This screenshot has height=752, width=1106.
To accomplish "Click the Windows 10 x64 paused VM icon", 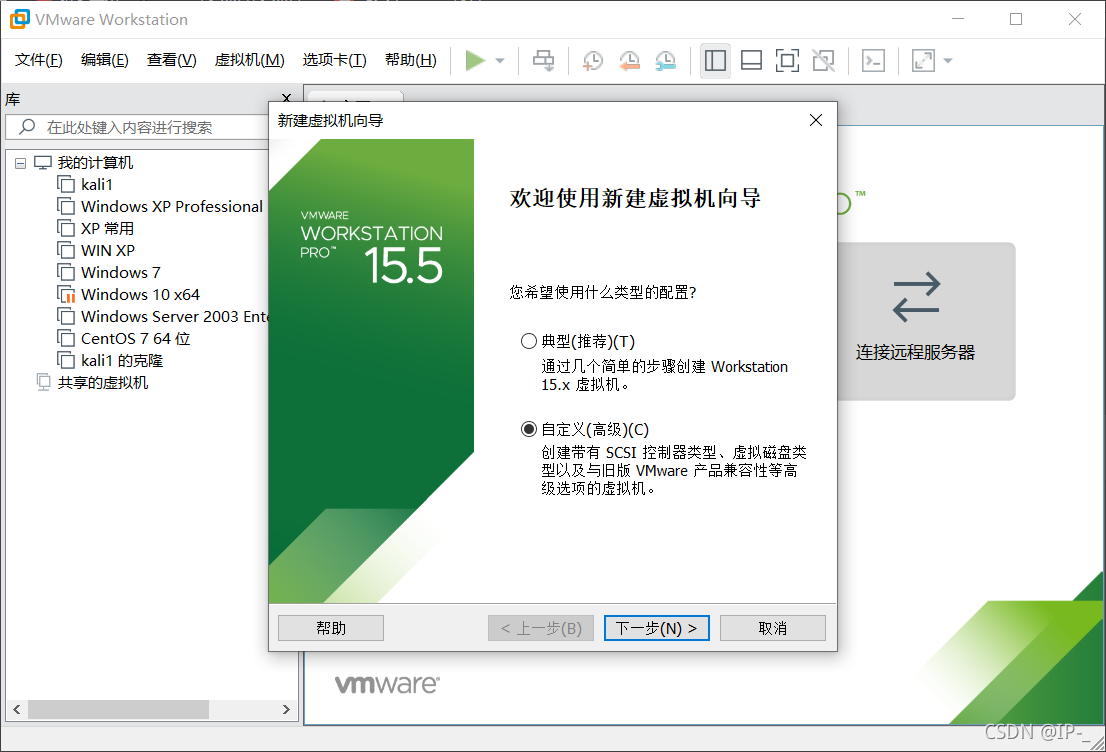I will tap(66, 295).
